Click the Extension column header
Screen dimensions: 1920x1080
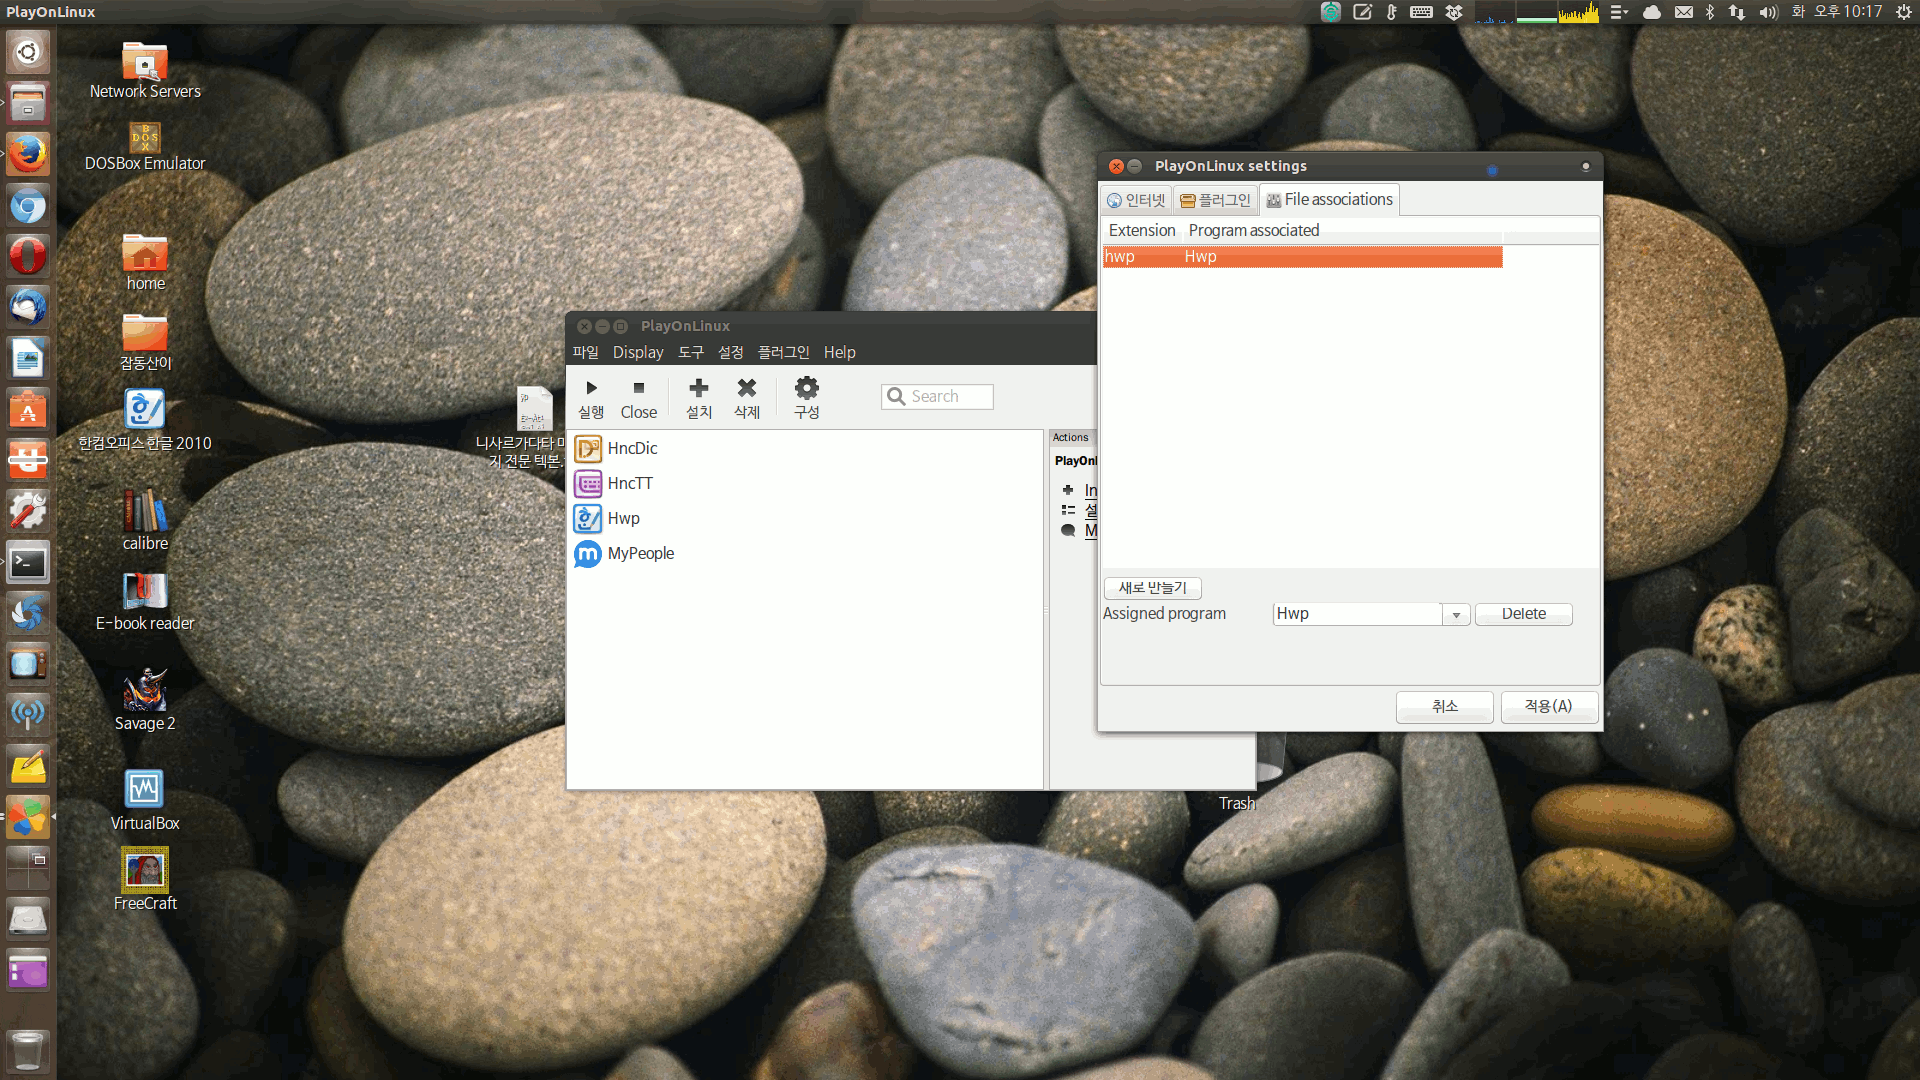click(x=1142, y=230)
